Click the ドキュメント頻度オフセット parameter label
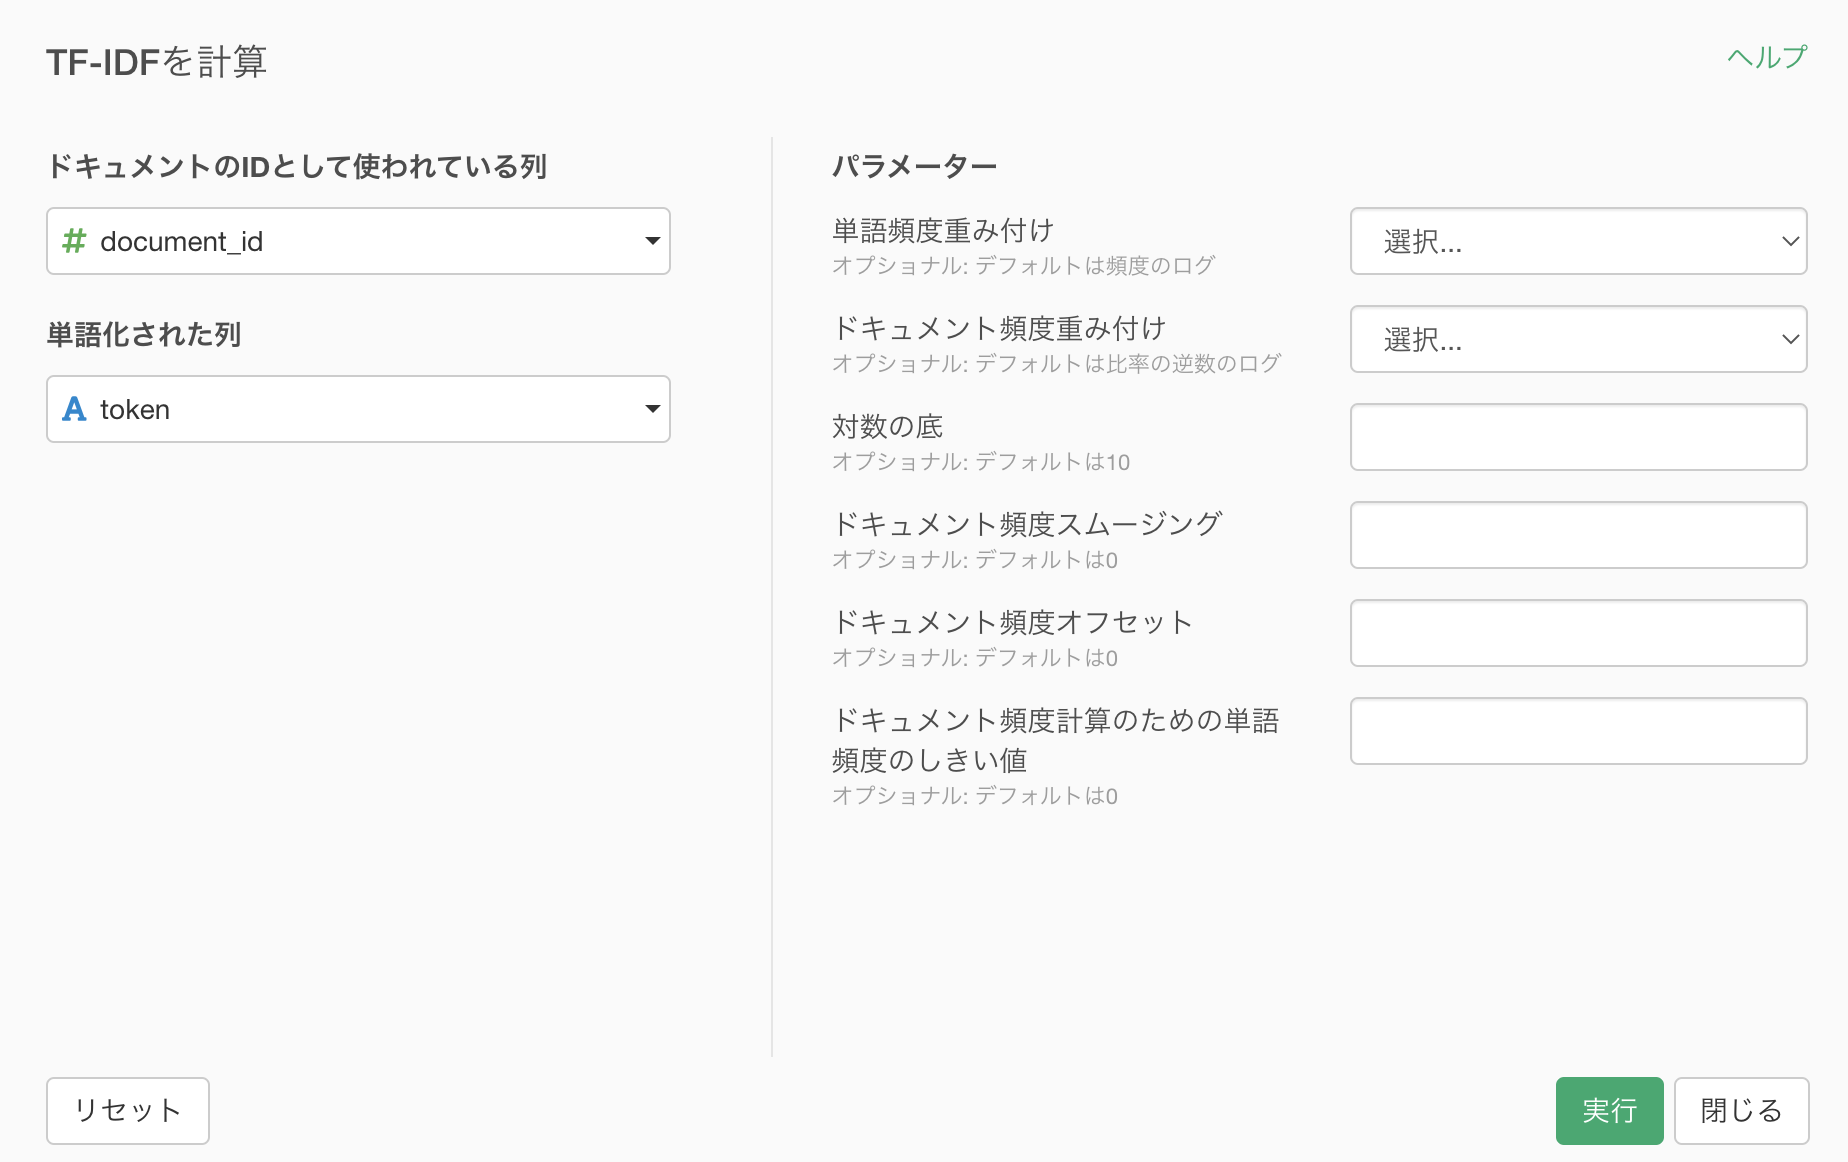This screenshot has width=1848, height=1162. [1012, 623]
